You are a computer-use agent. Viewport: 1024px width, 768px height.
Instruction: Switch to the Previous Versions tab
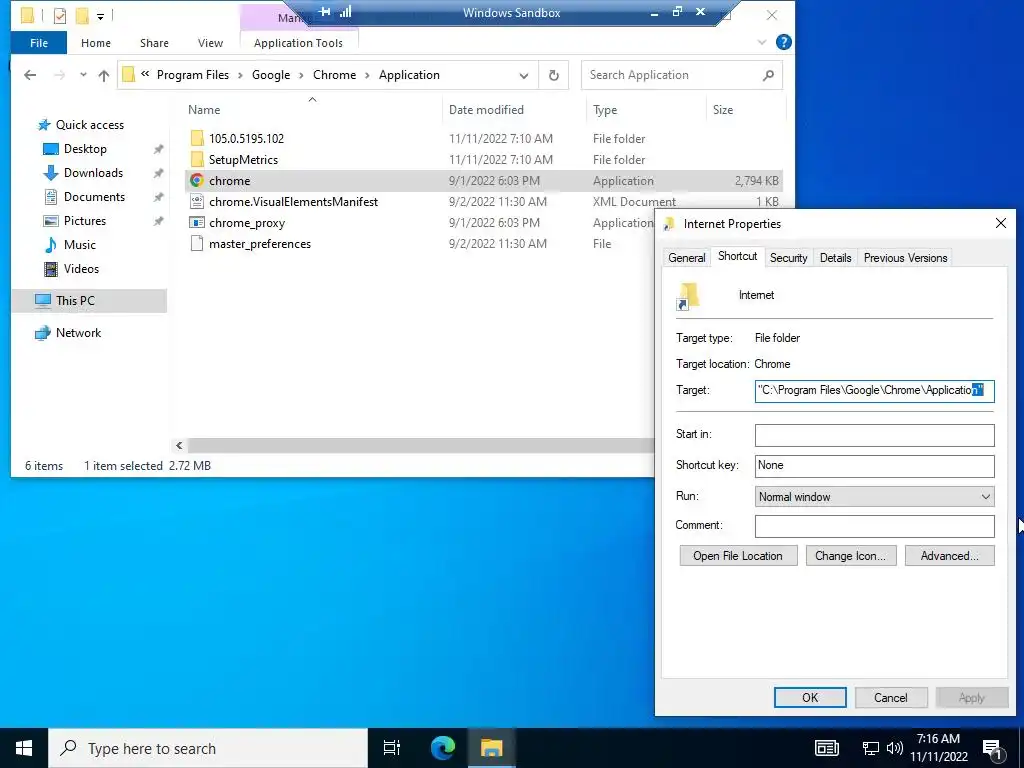tap(905, 258)
